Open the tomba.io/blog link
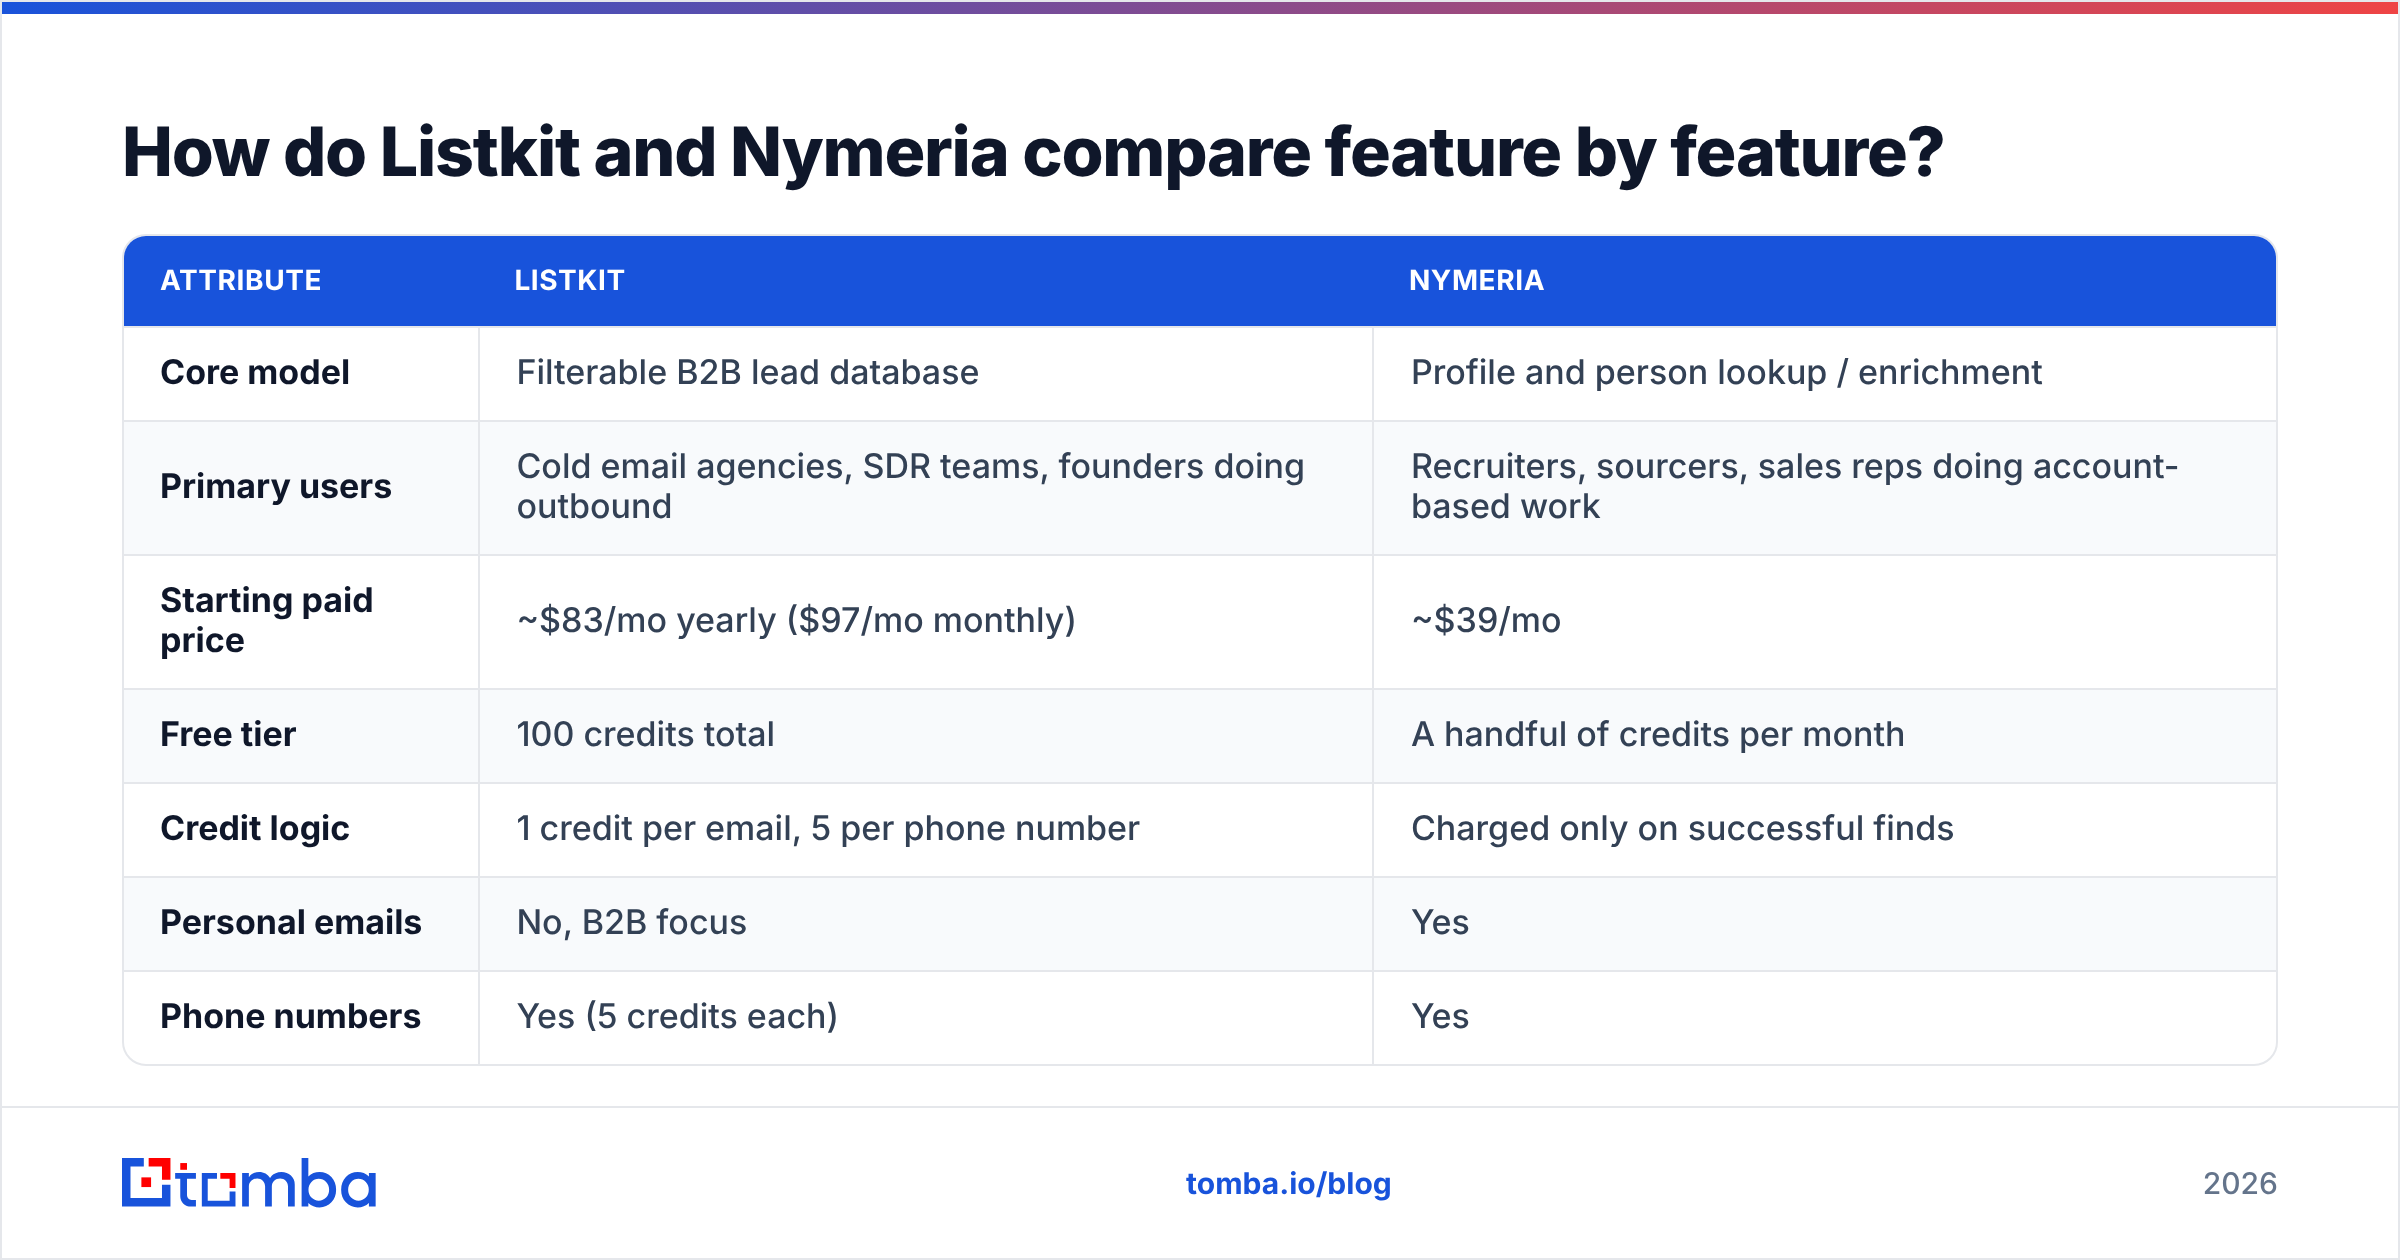Viewport: 2400px width, 1260px height. [1288, 1184]
